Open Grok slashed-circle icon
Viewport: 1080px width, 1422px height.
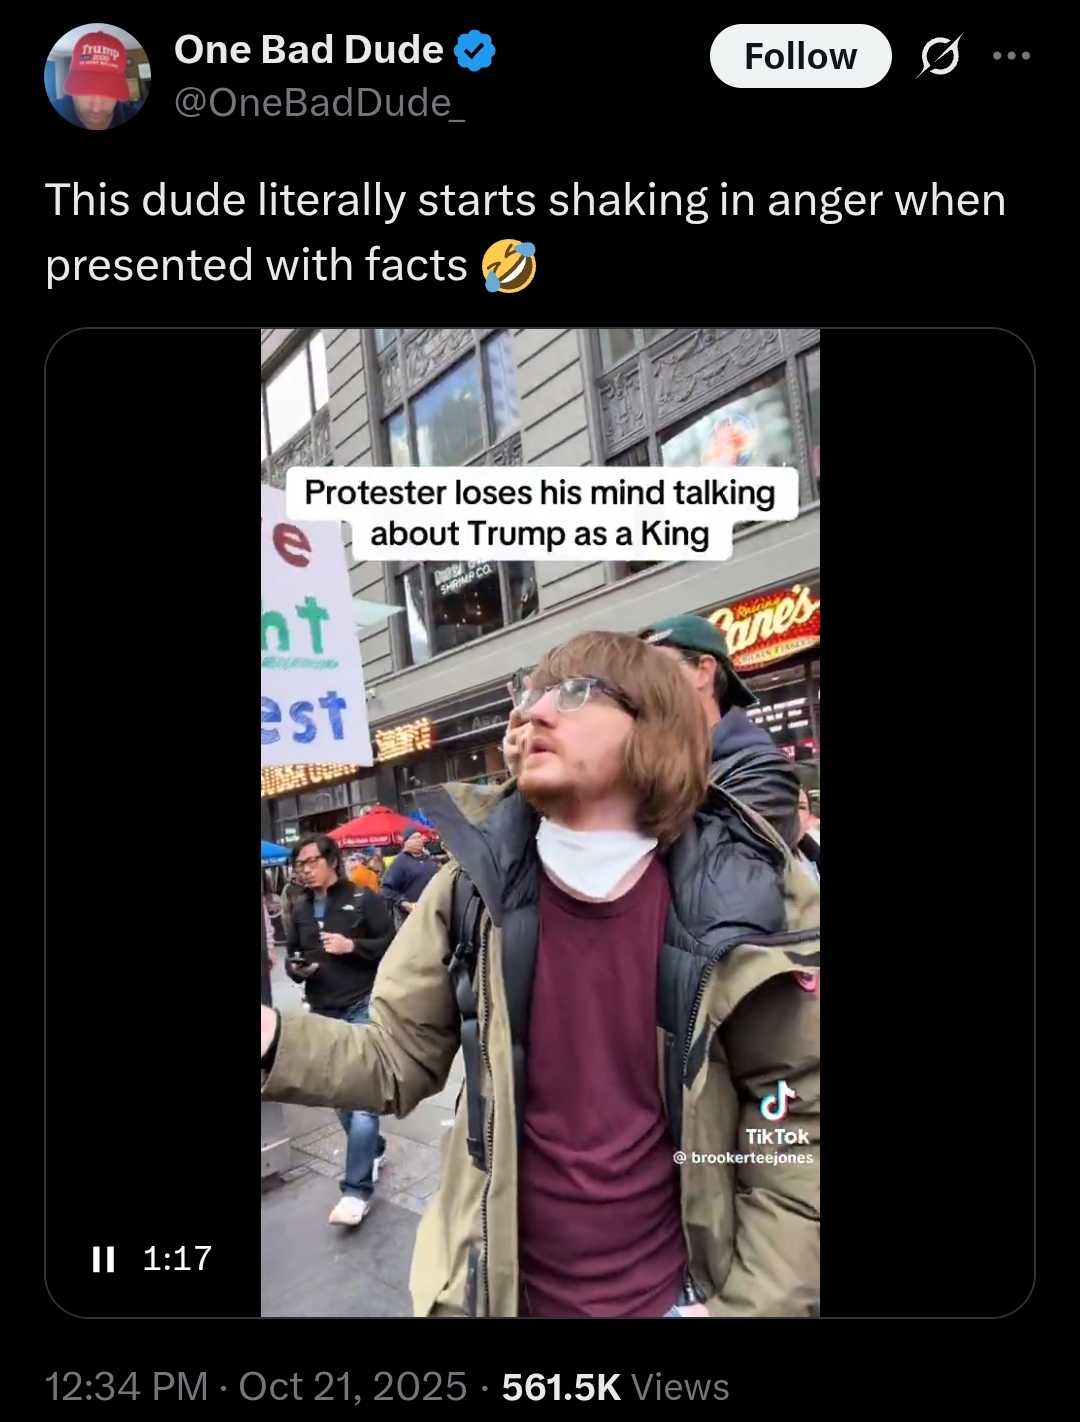pyautogui.click(x=940, y=56)
